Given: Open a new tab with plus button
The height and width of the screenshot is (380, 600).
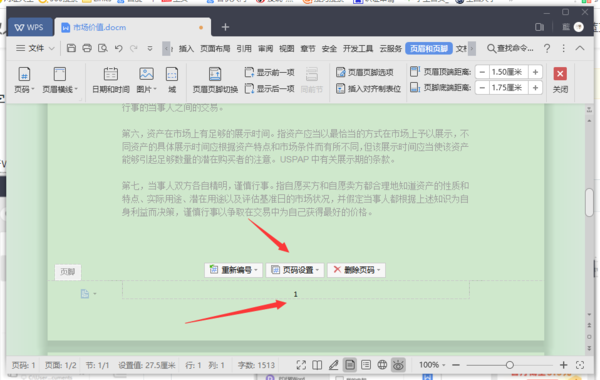Looking at the screenshot, I should 225,27.
